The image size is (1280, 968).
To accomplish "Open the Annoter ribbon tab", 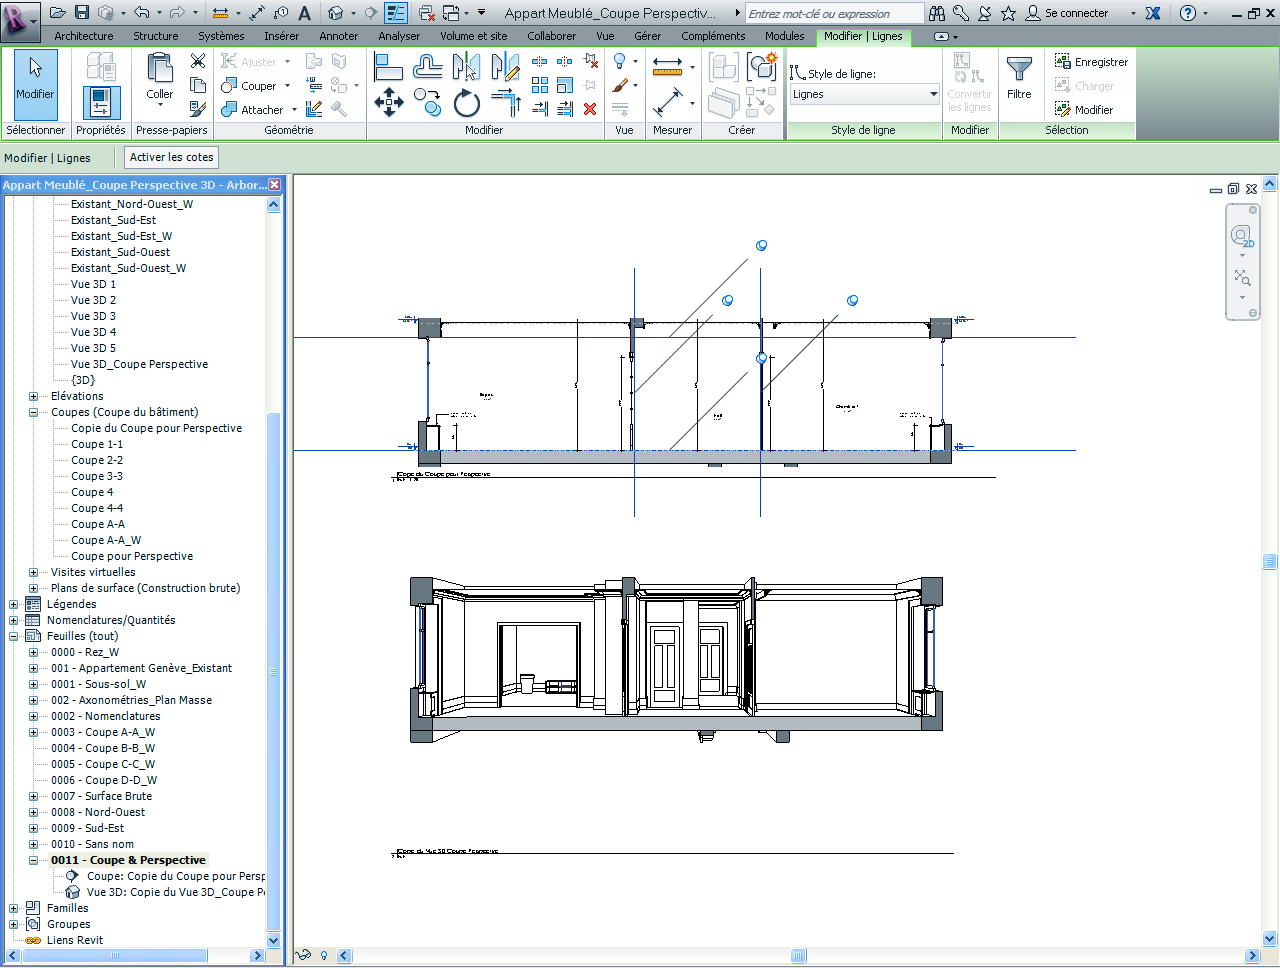I will 338,35.
